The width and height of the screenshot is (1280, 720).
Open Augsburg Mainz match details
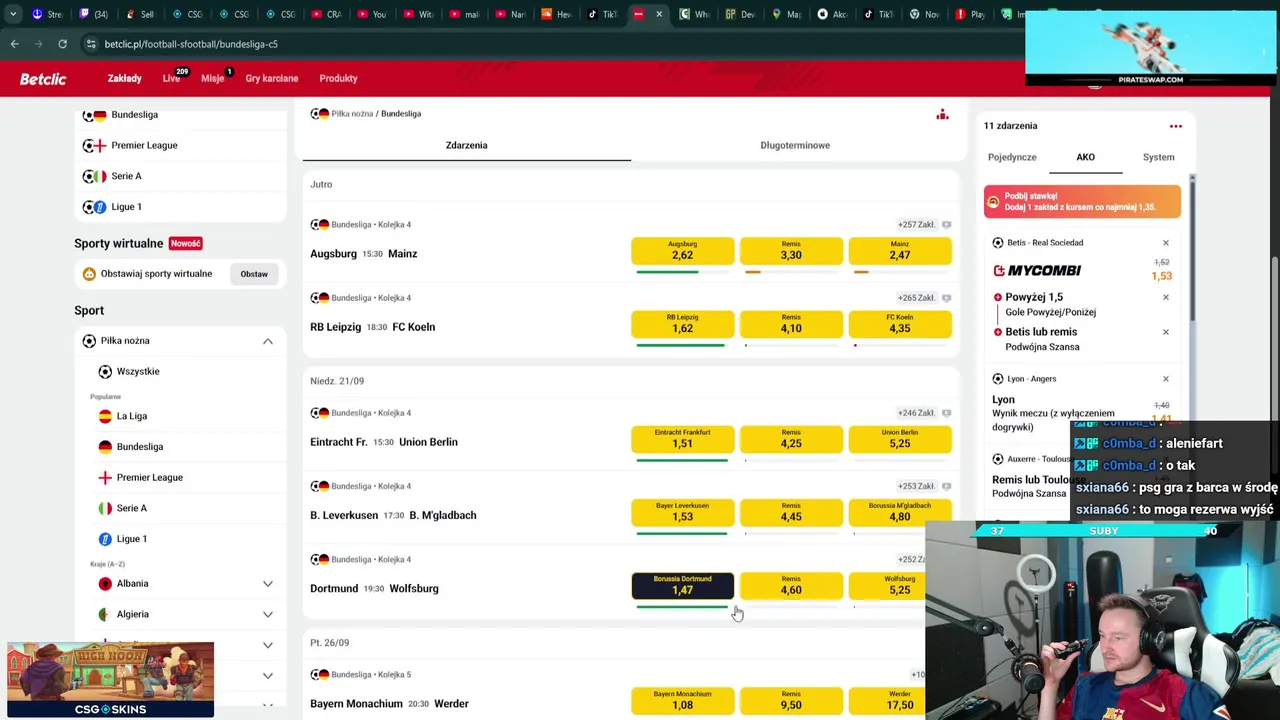click(364, 254)
